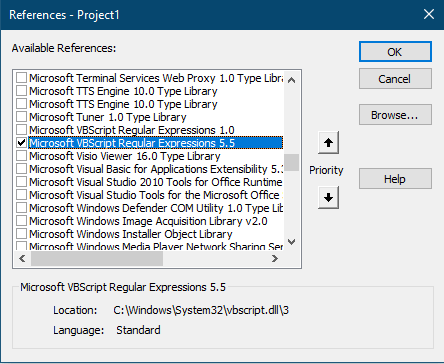Click the list's vertical scroll down arrow
Viewport: 444px width, 364px height.
pos(291,242)
